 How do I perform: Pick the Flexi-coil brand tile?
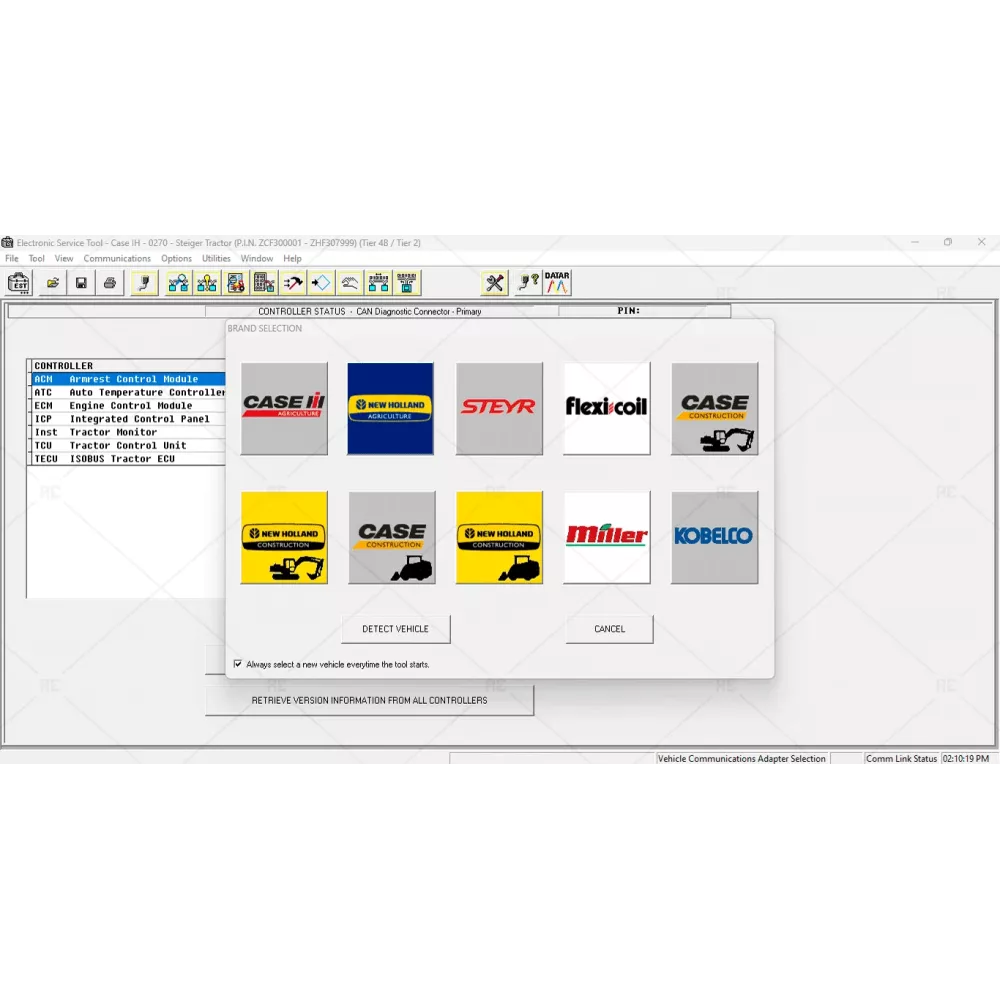[607, 408]
